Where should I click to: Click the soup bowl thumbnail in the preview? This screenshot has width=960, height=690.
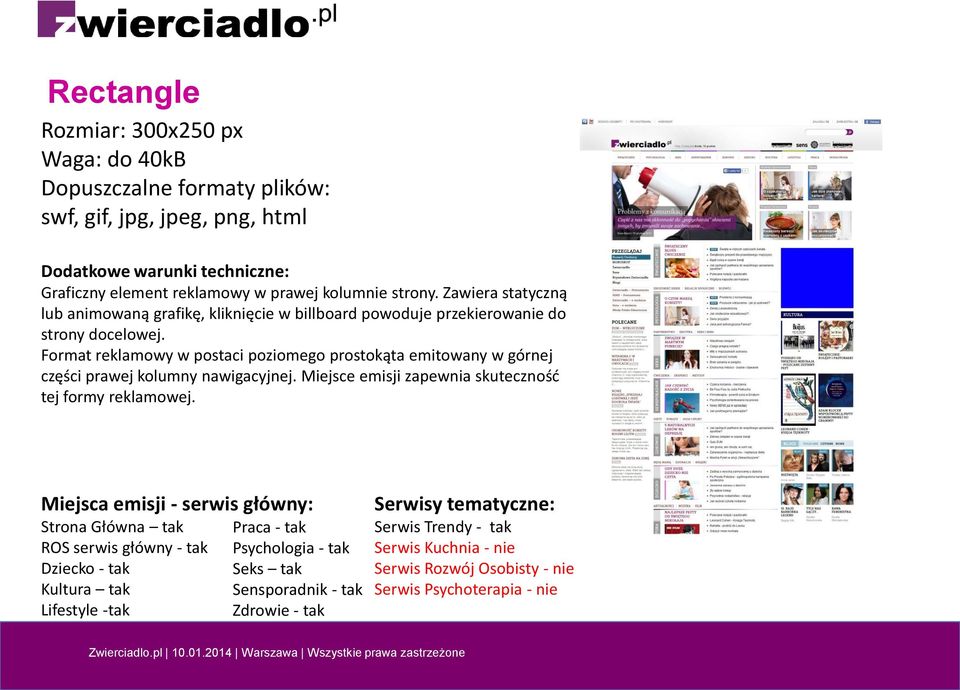coord(781,225)
